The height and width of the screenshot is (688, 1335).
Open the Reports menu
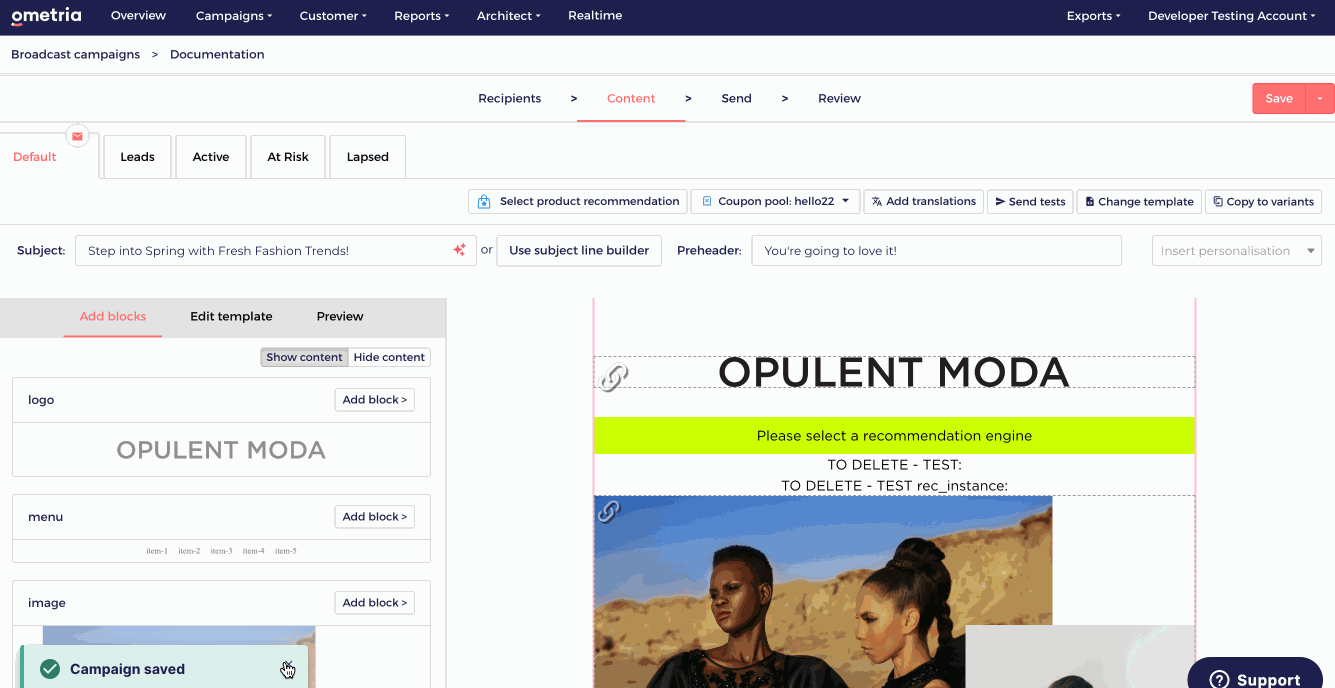421,15
